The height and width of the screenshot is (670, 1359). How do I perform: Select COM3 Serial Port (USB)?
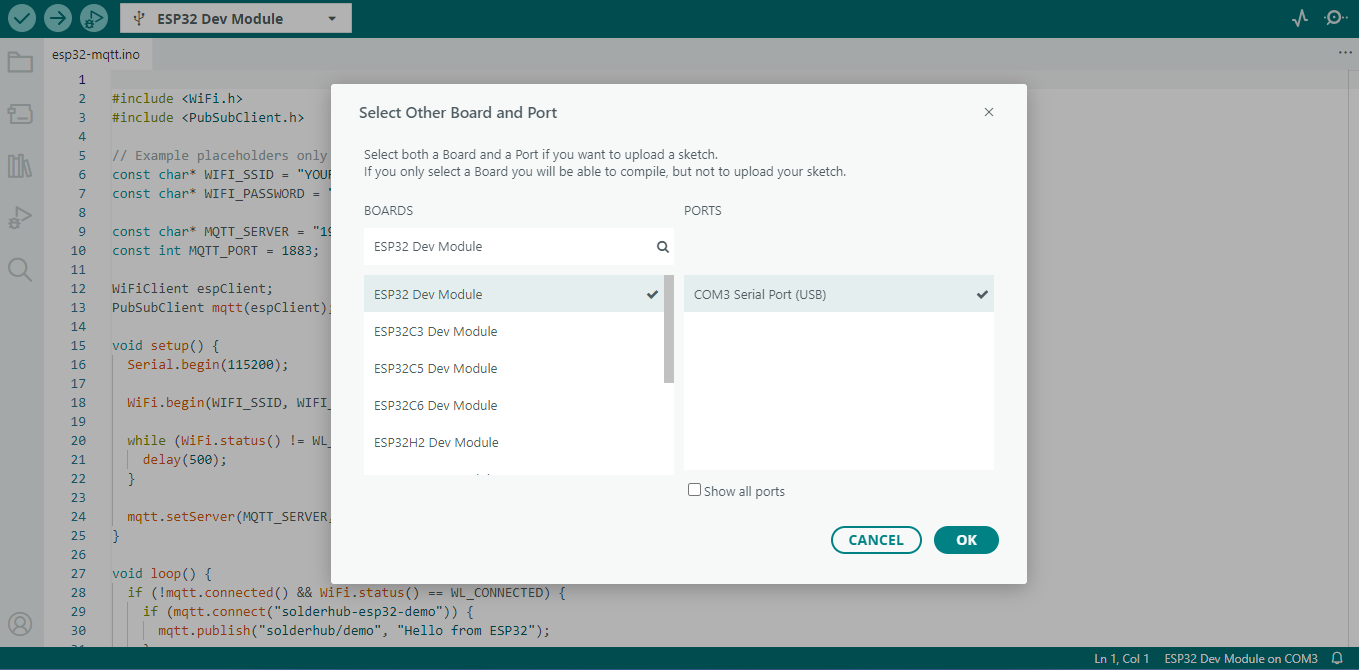tap(839, 294)
